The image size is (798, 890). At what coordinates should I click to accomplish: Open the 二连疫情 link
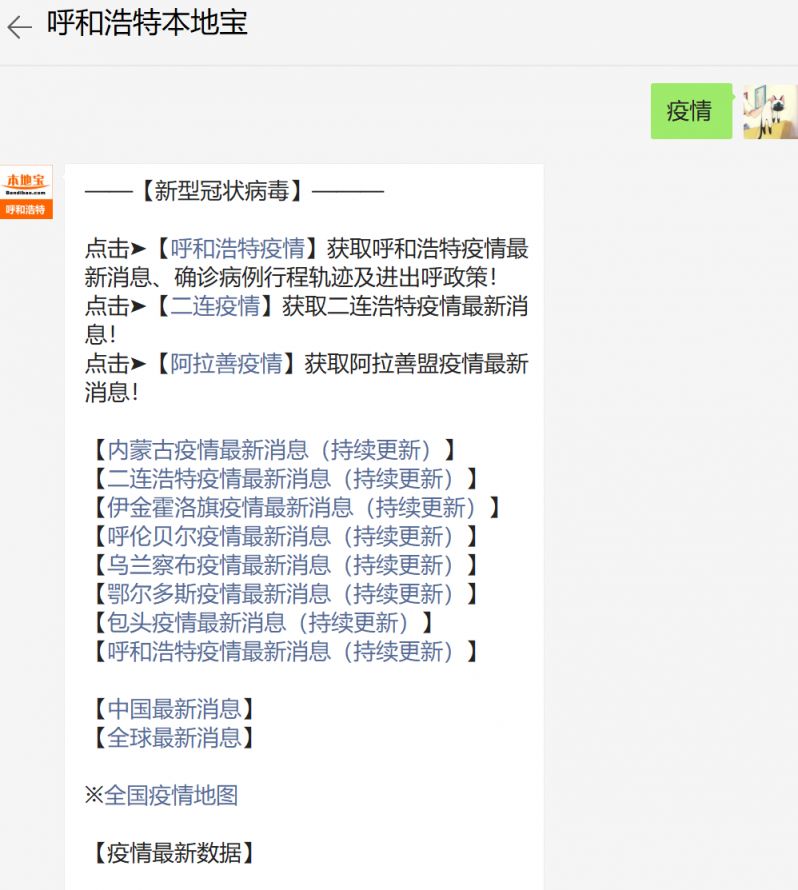[215, 306]
